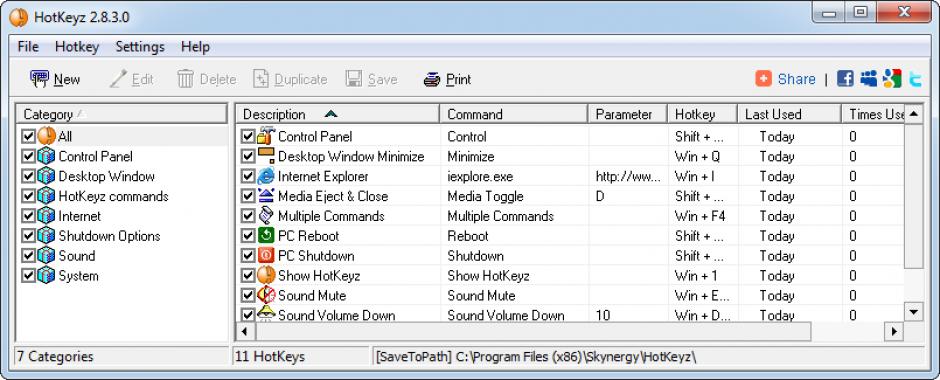Uncheck the System category checkbox
The height and width of the screenshot is (380, 940).
click(x=28, y=276)
